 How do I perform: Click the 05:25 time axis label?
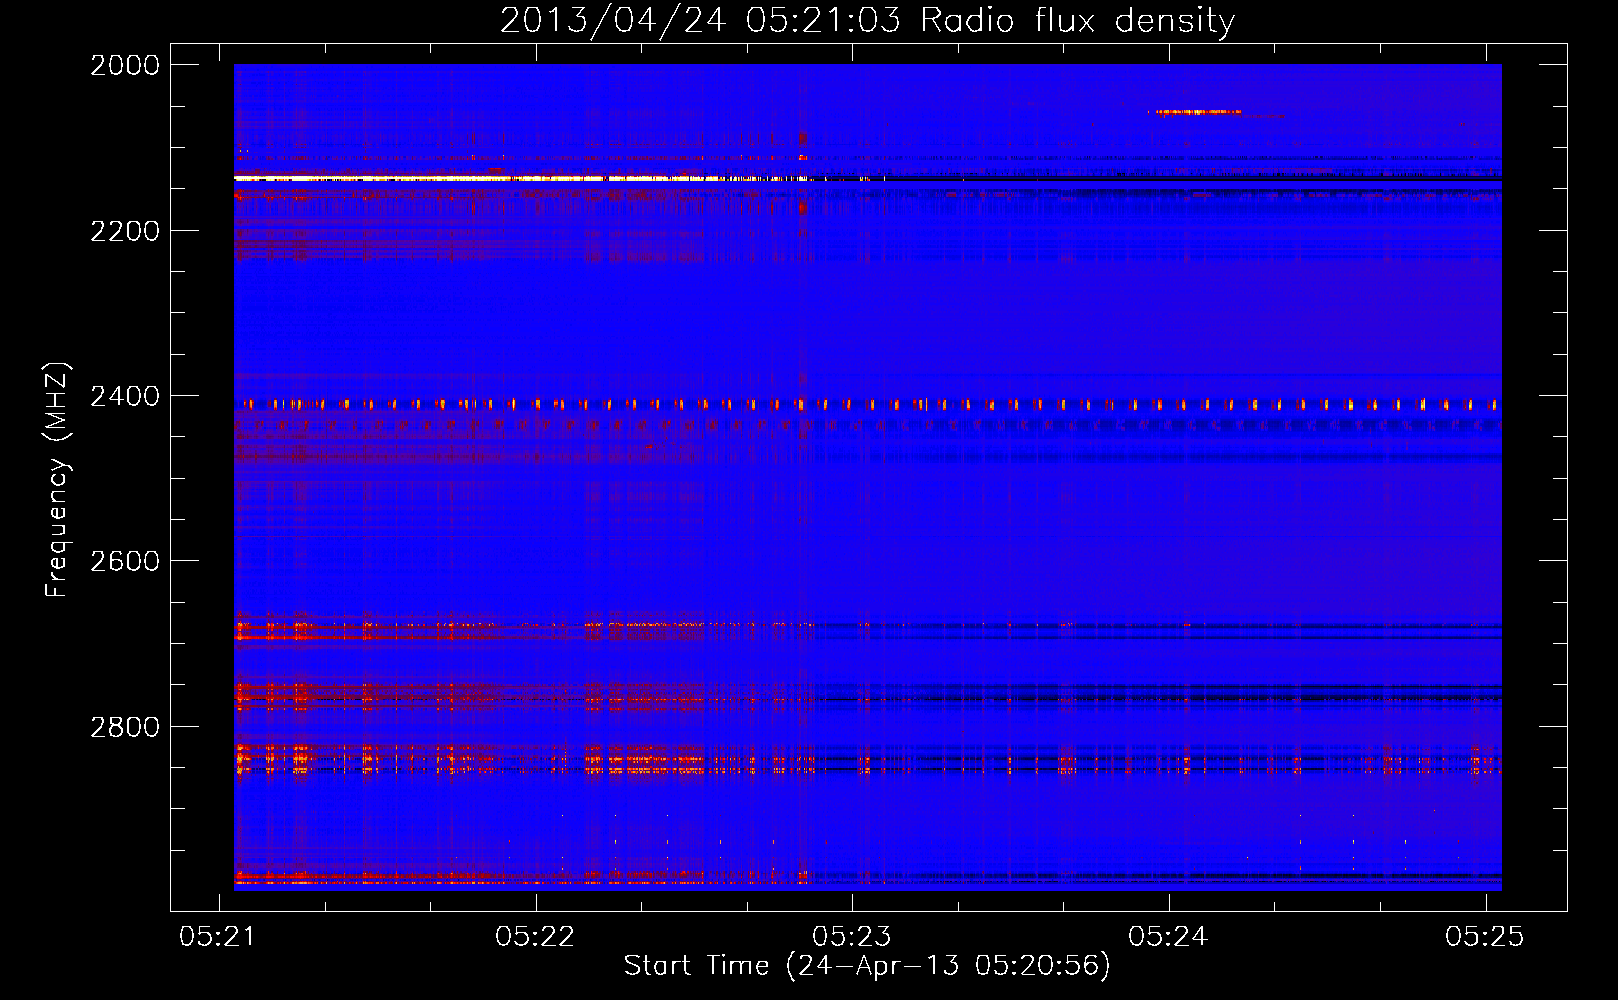[x=1485, y=936]
